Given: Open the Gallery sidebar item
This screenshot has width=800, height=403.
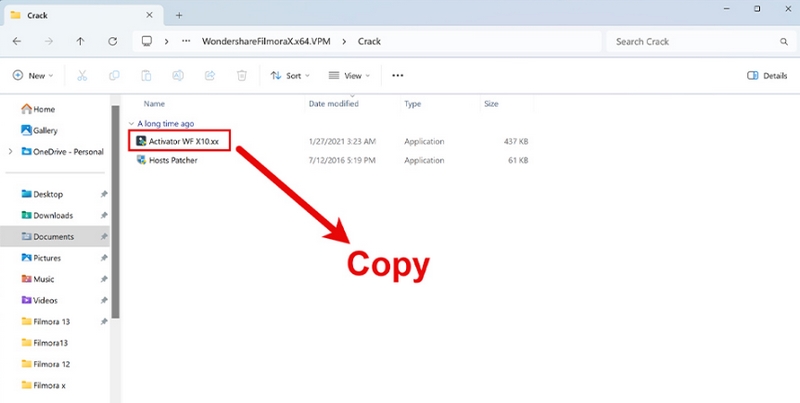Looking at the screenshot, I should tap(45, 130).
